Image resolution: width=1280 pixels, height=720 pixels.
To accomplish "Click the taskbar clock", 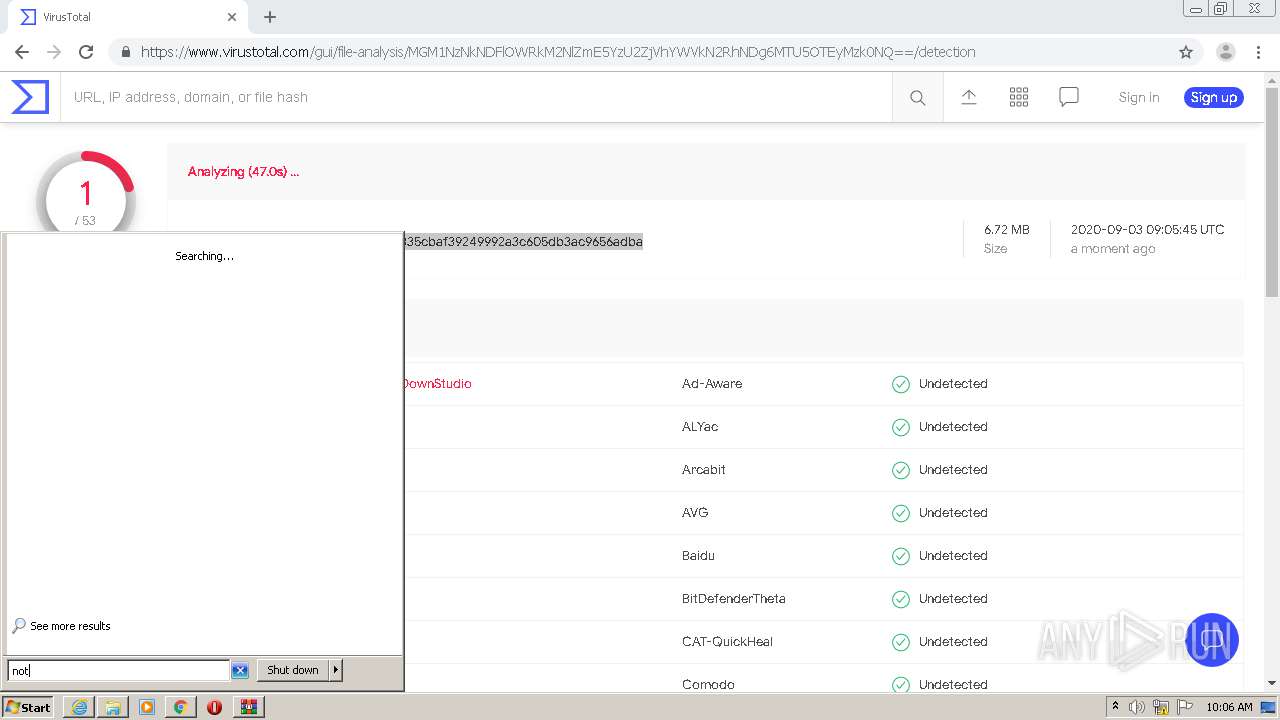I will [1229, 707].
